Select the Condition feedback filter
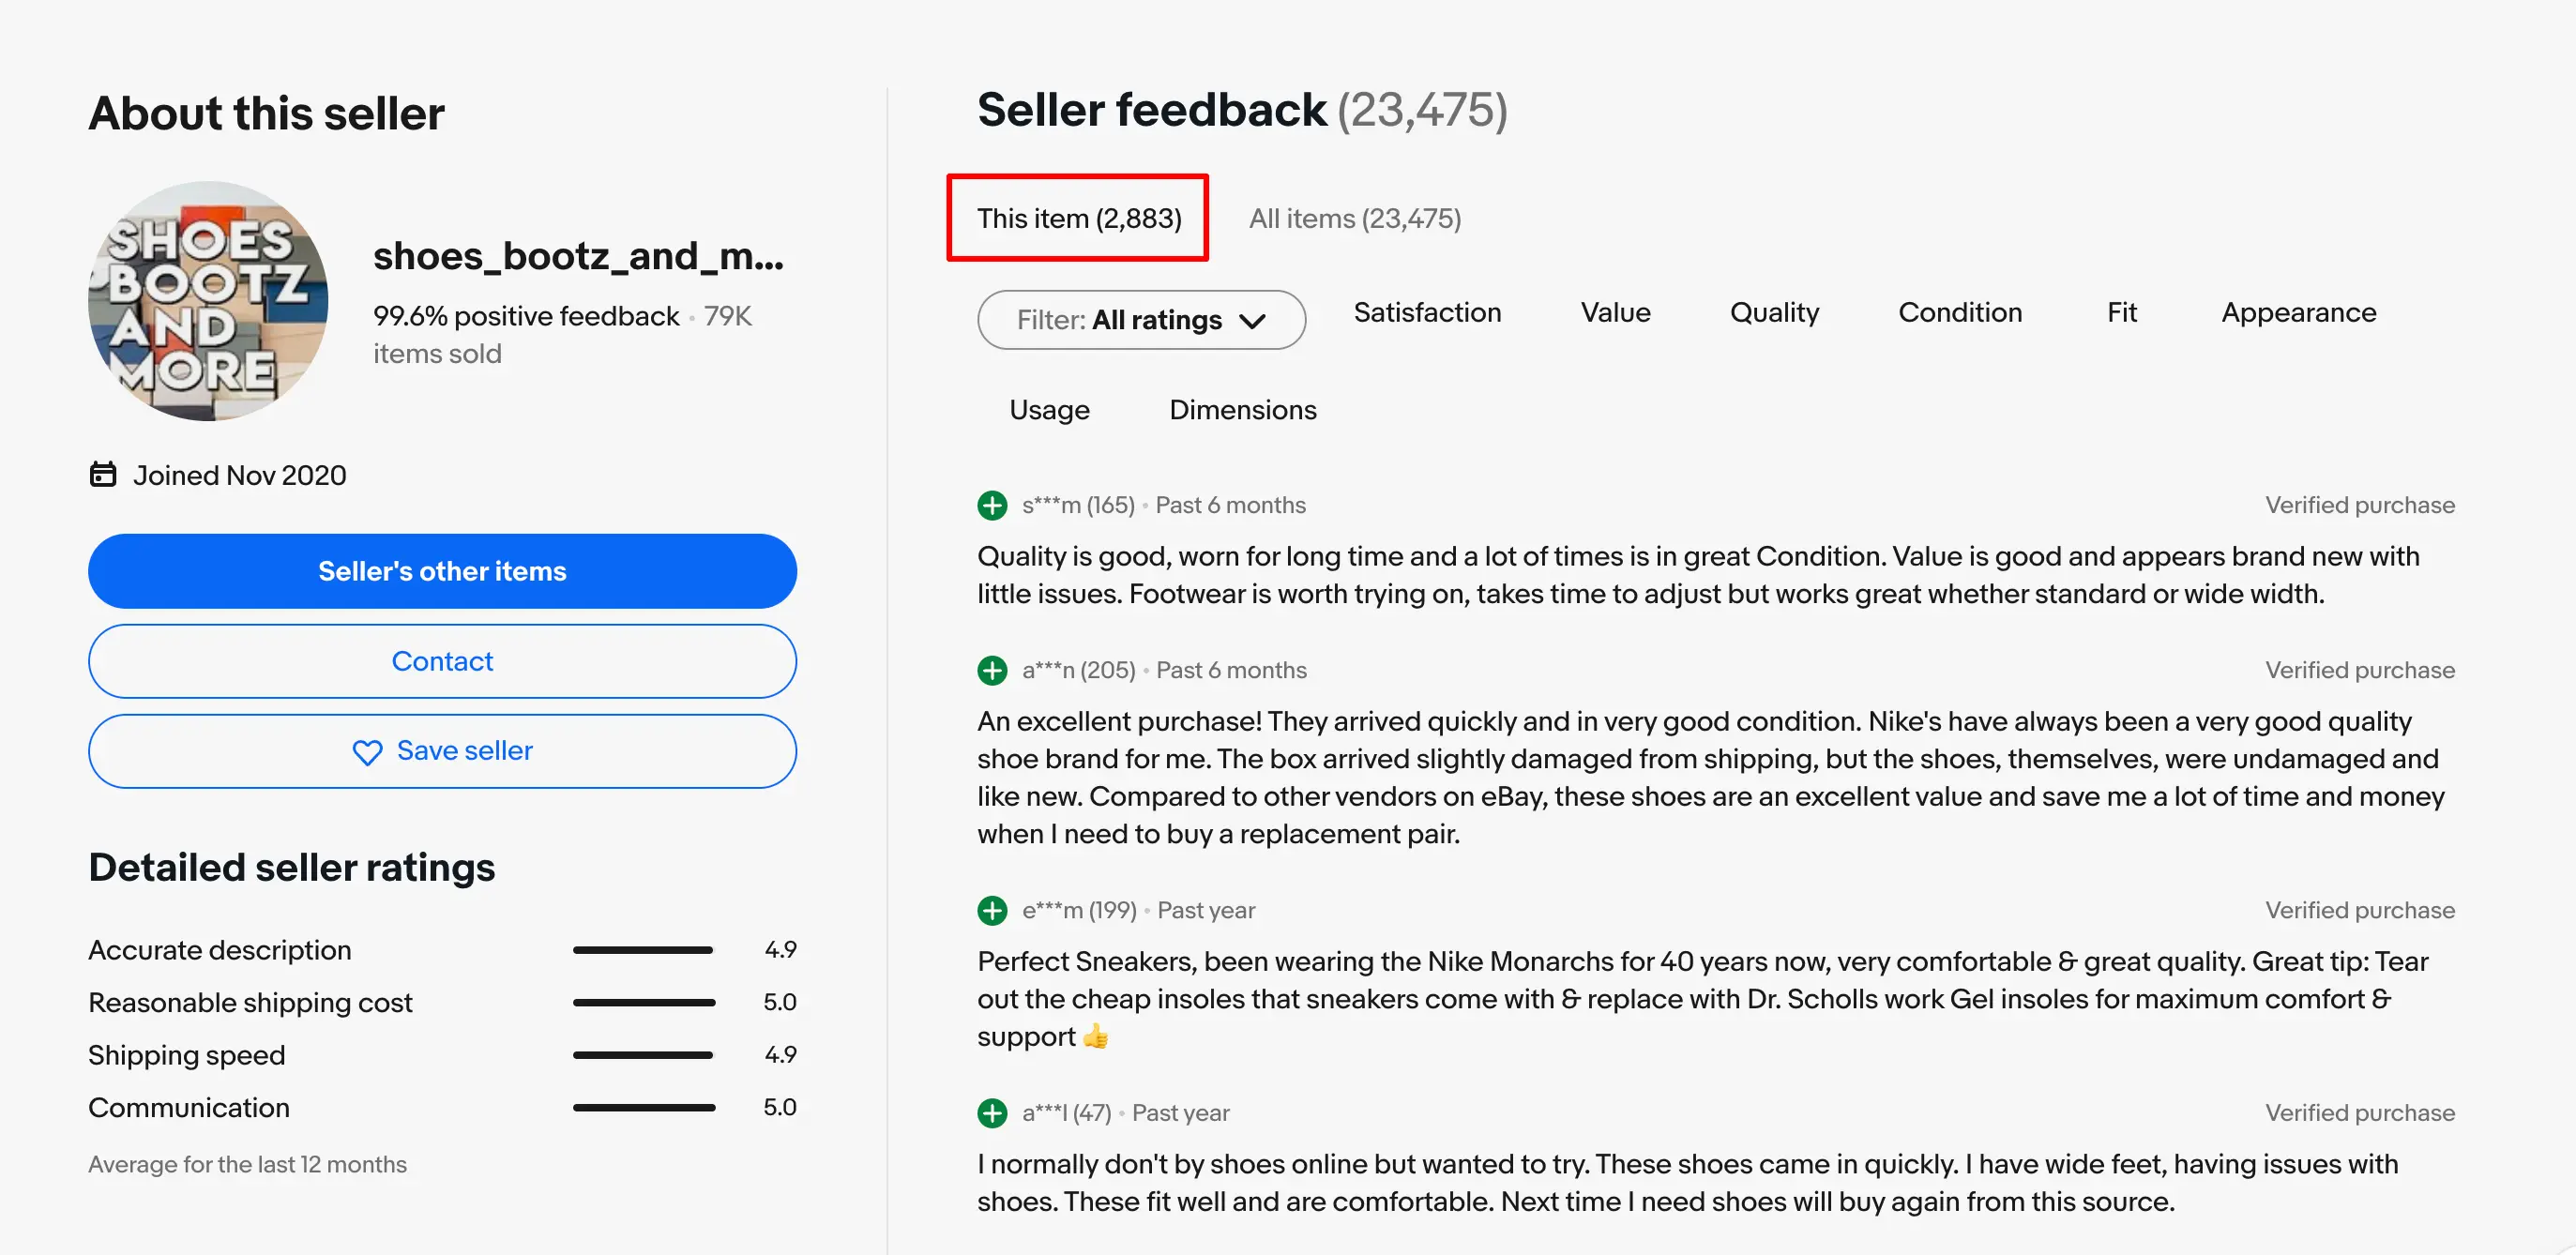The height and width of the screenshot is (1255, 2576). click(1959, 313)
